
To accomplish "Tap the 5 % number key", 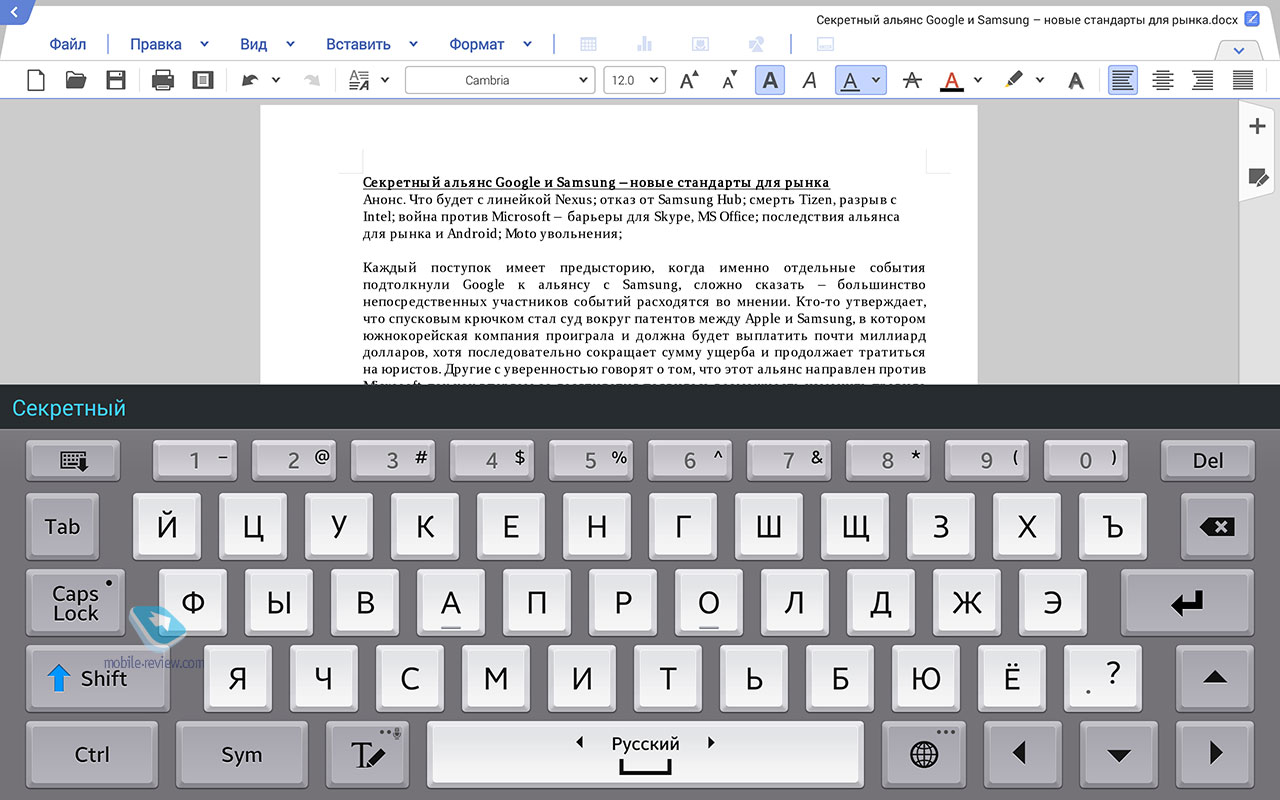I will [x=592, y=460].
